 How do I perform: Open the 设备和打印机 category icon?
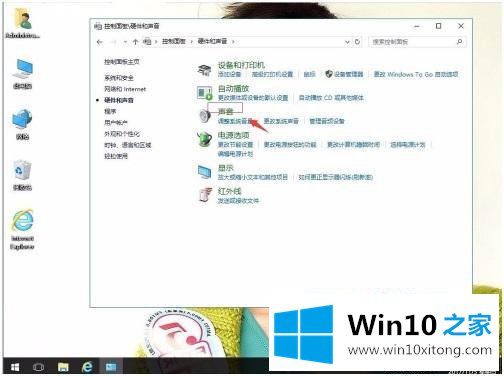pos(204,69)
